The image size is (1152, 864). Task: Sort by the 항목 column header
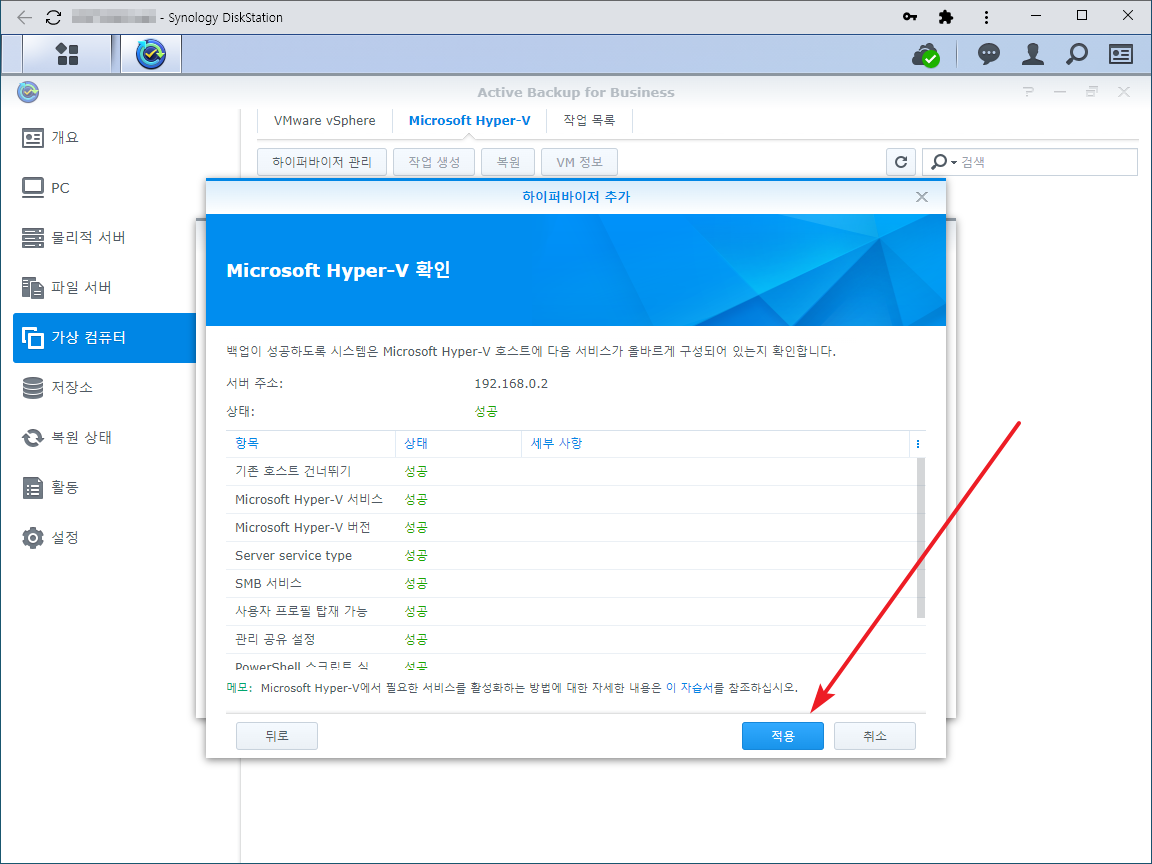[x=311, y=443]
